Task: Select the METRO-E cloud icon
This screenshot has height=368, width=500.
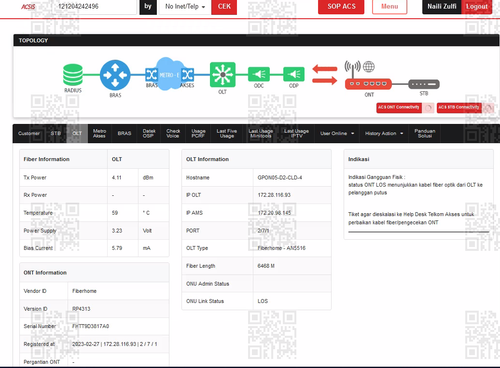Action: coord(169,74)
